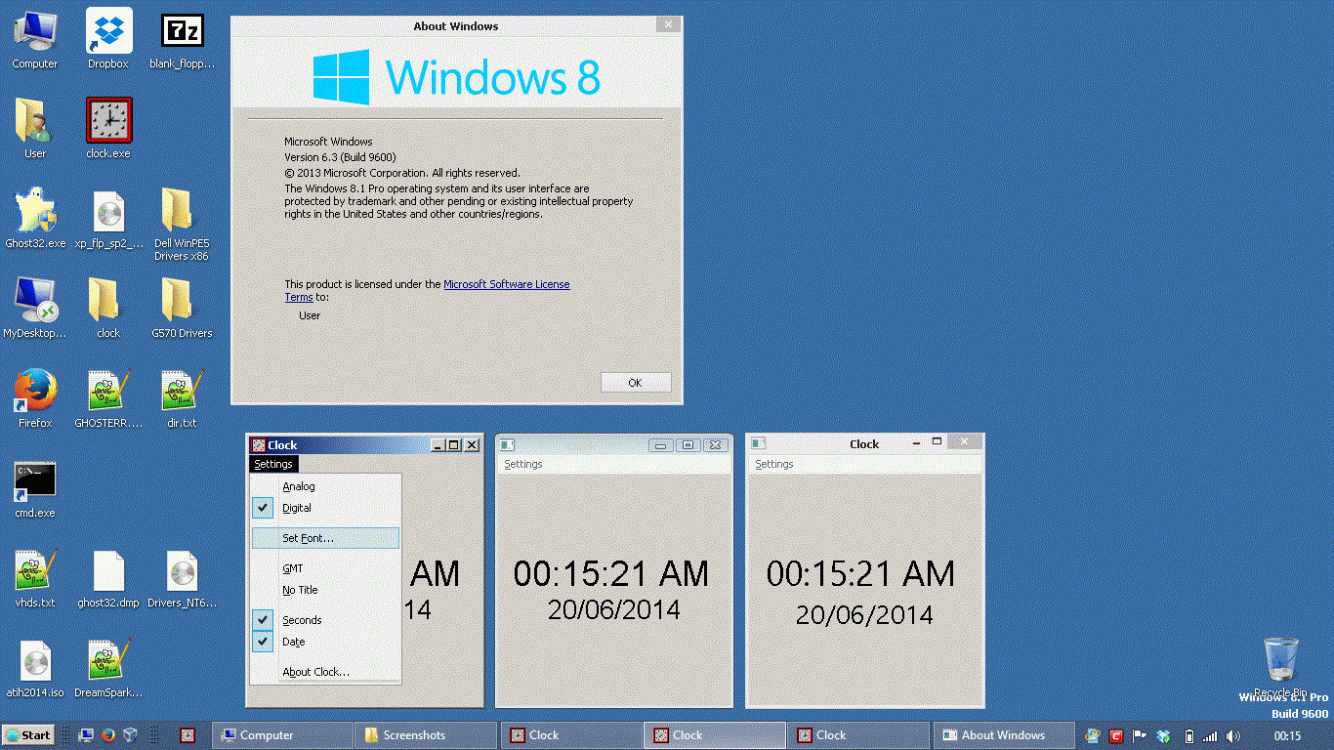Screen dimensions: 1334x750
Task: Open Settings menu in the untitled clock window
Action: [523, 464]
